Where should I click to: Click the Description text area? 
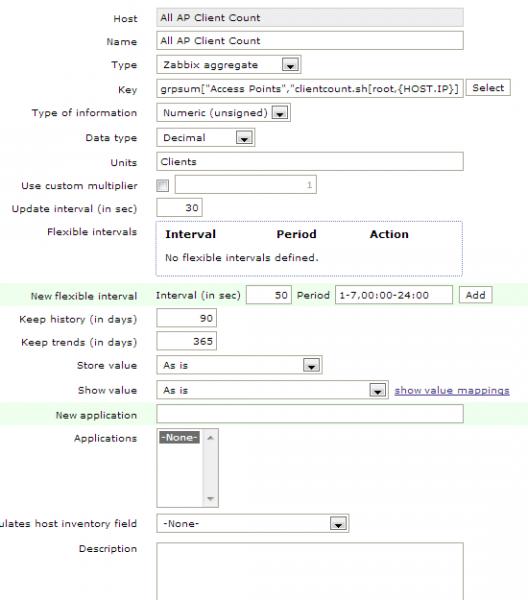coord(310,571)
